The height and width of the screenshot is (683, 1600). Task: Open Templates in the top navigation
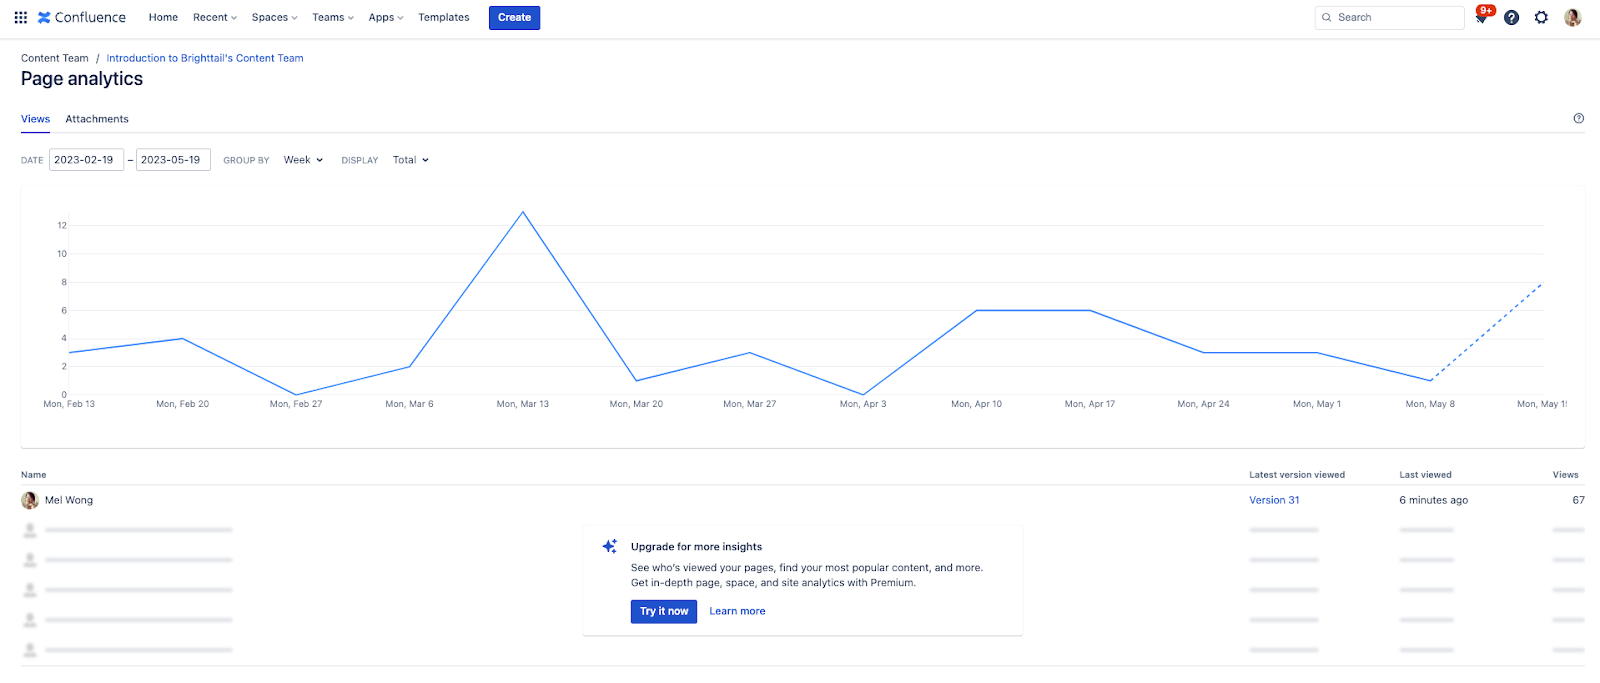coord(444,17)
